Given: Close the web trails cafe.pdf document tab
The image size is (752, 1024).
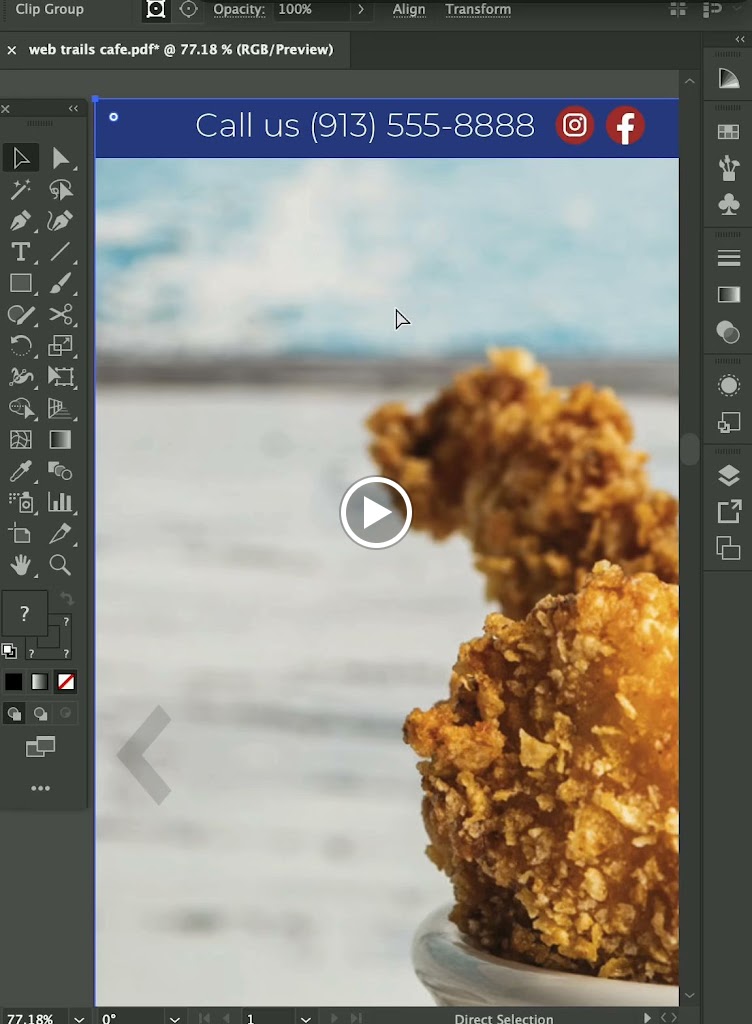Looking at the screenshot, I should [12, 50].
